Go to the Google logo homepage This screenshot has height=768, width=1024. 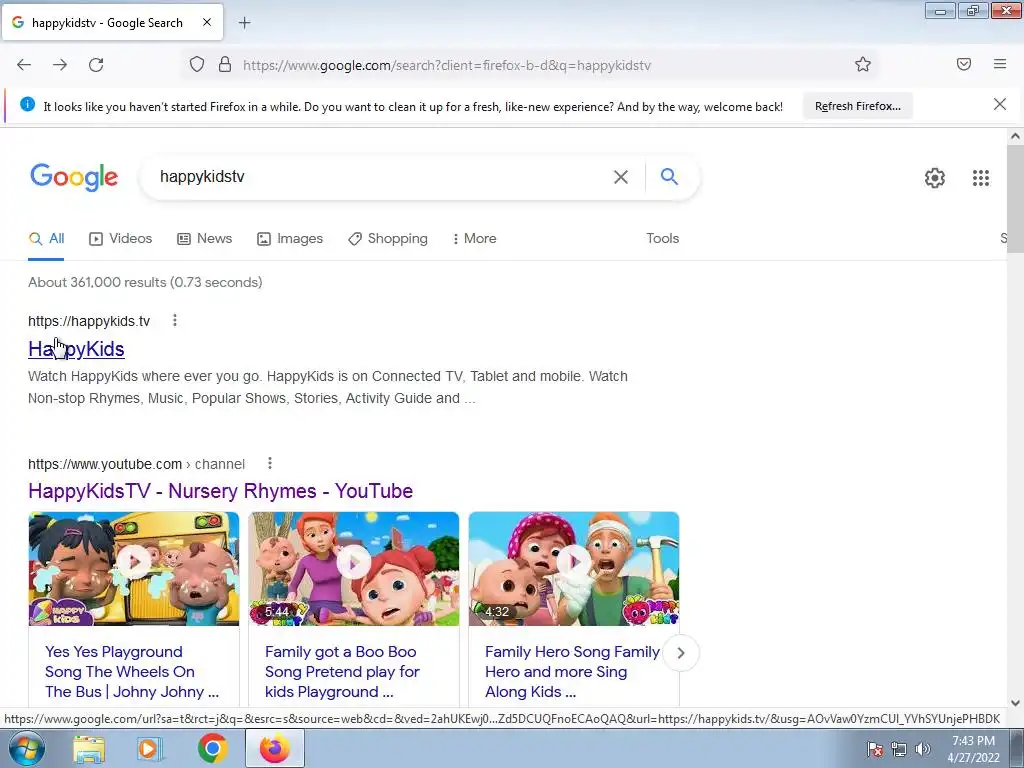pyautogui.click(x=74, y=177)
